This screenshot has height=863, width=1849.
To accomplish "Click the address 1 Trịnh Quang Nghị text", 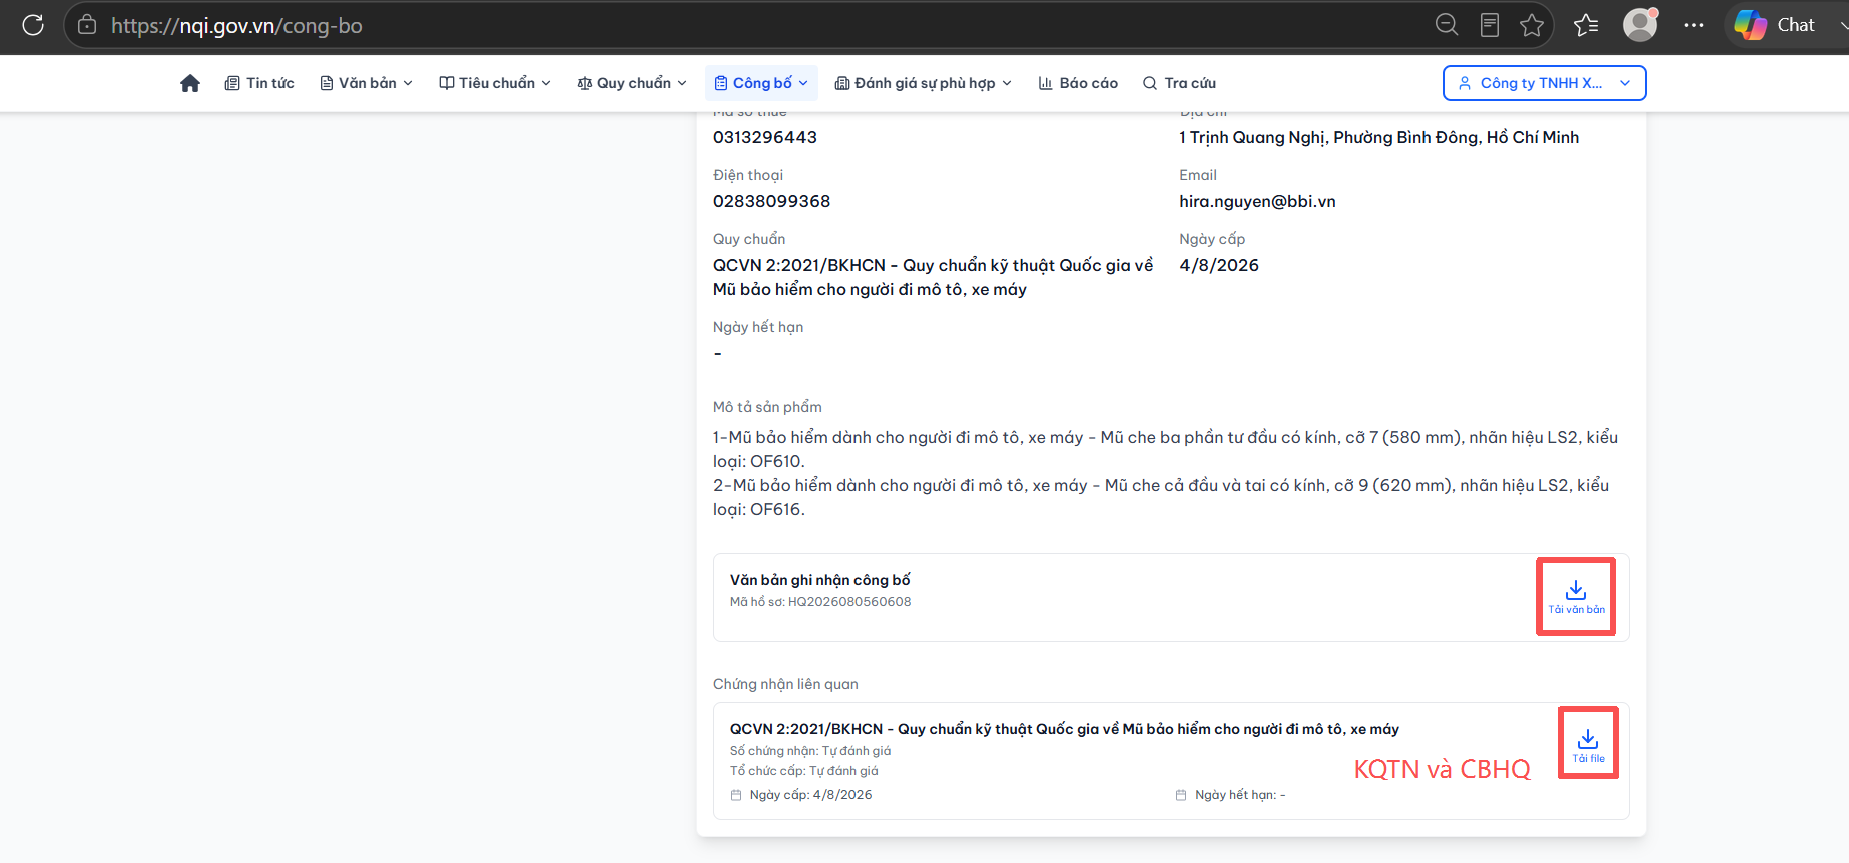I will pos(1379,137).
